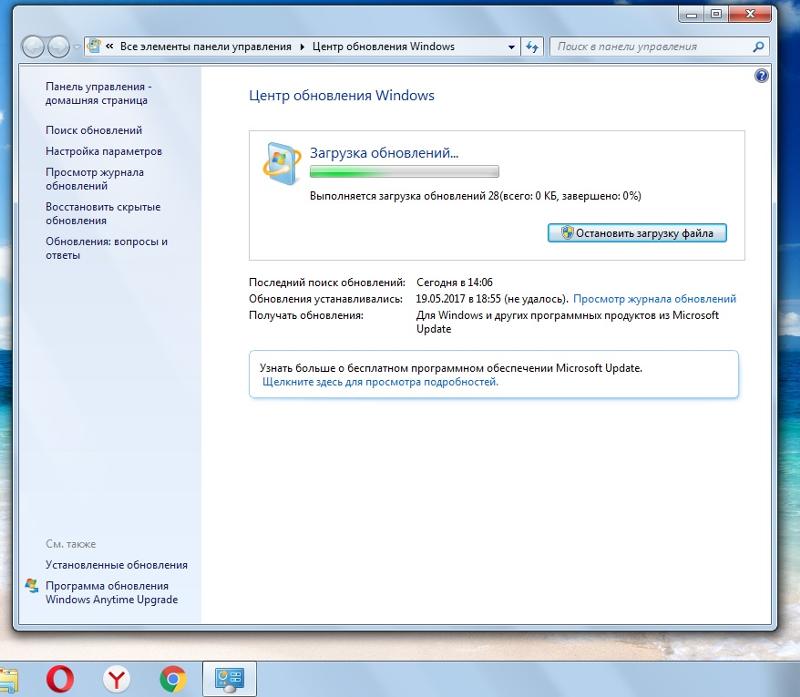Open Установленные обновления
Screen dimensions: 800x697
tap(116, 565)
